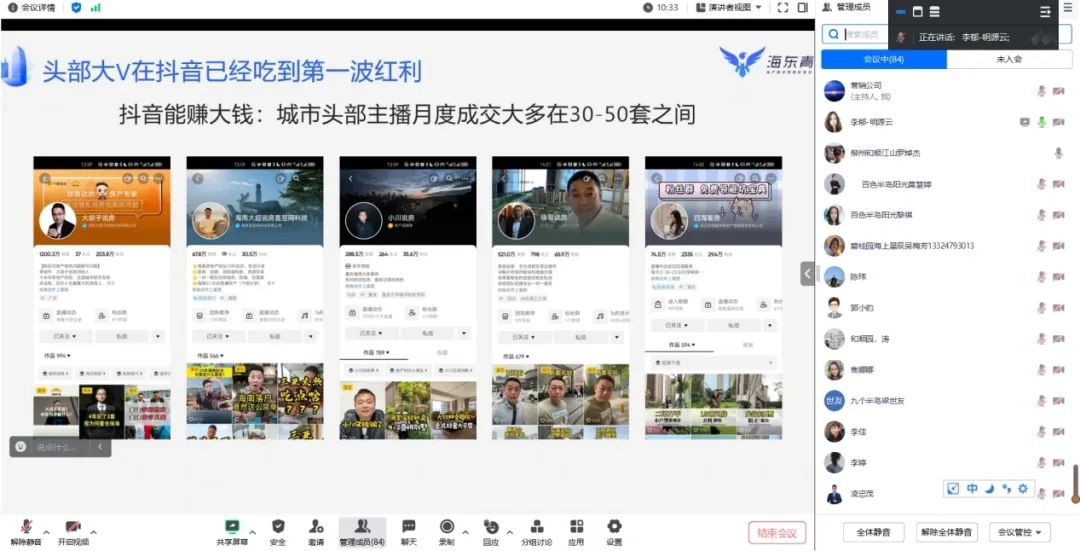Click the 解除全体静音 button
This screenshot has width=1080, height=551.
[x=948, y=532]
